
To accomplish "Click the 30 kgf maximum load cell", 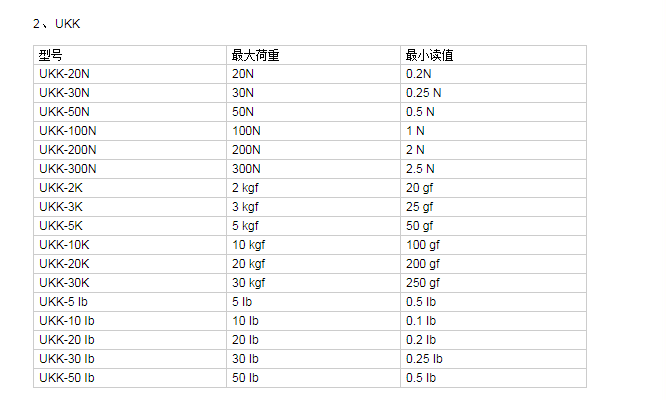I will [251, 283].
